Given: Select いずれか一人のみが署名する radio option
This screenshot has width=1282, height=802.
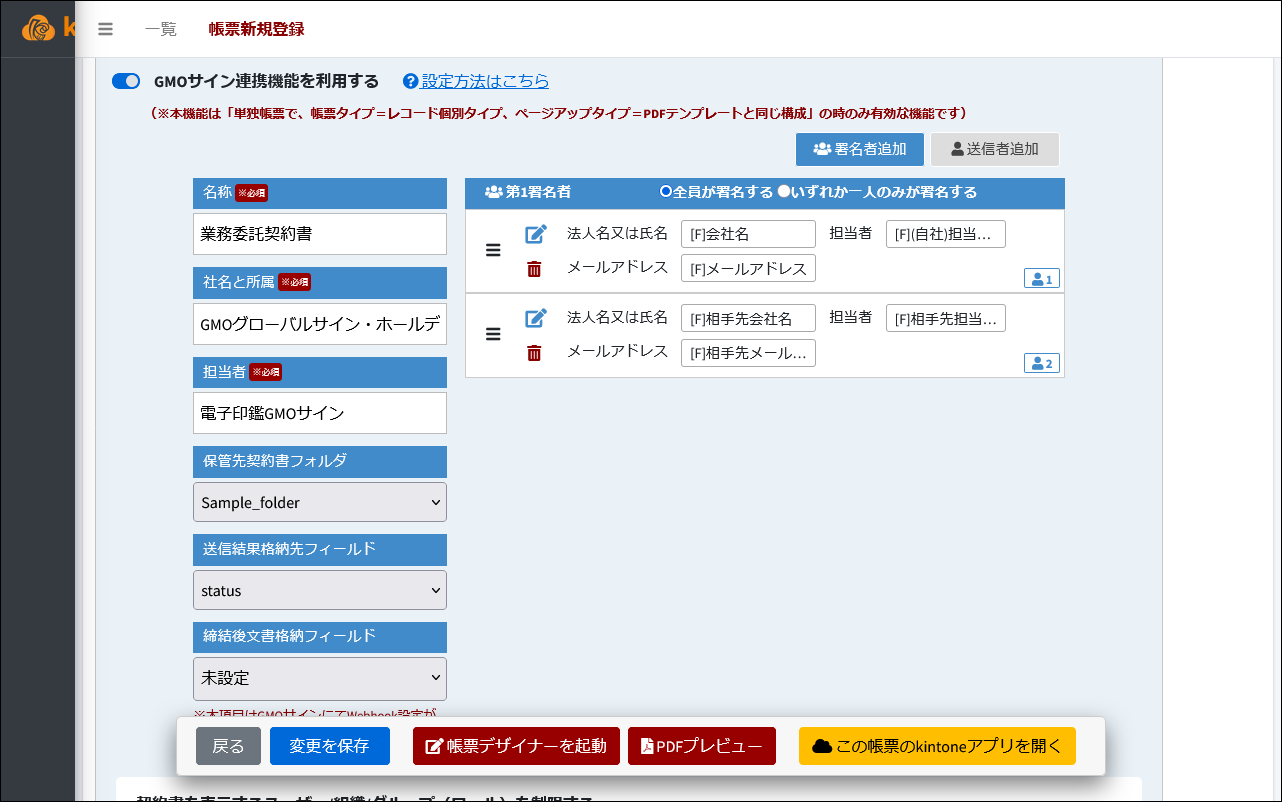Looking at the screenshot, I should pyautogui.click(x=784, y=191).
